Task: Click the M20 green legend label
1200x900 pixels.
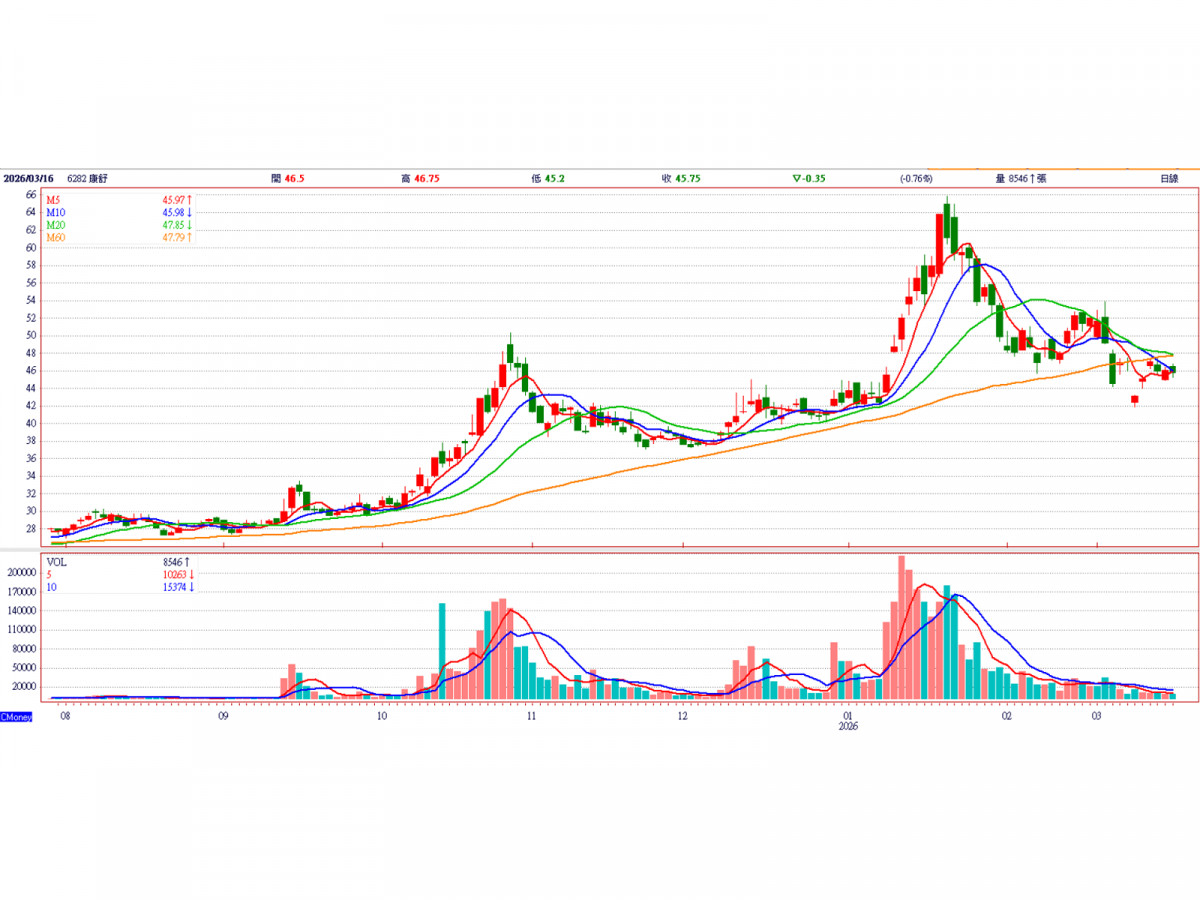Action: pyautogui.click(x=55, y=225)
